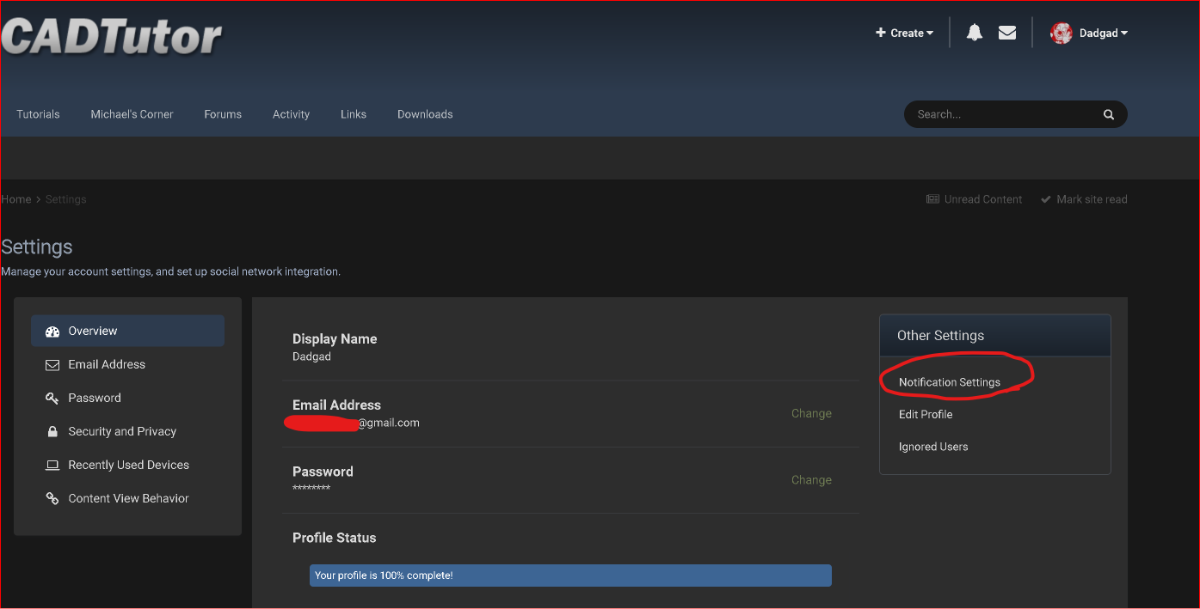Open the Forums menu item
The width and height of the screenshot is (1200, 609).
pyautogui.click(x=223, y=114)
